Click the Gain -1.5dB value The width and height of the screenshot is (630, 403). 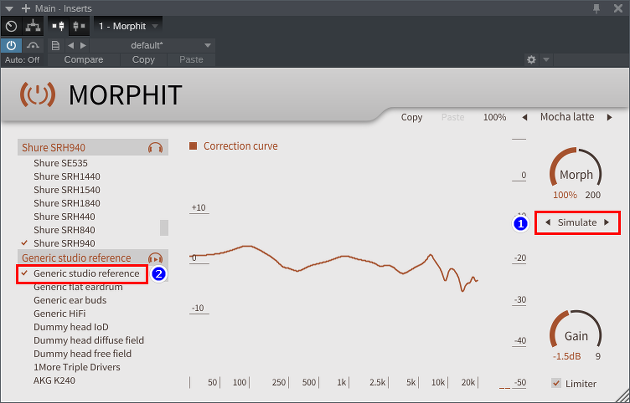point(567,356)
